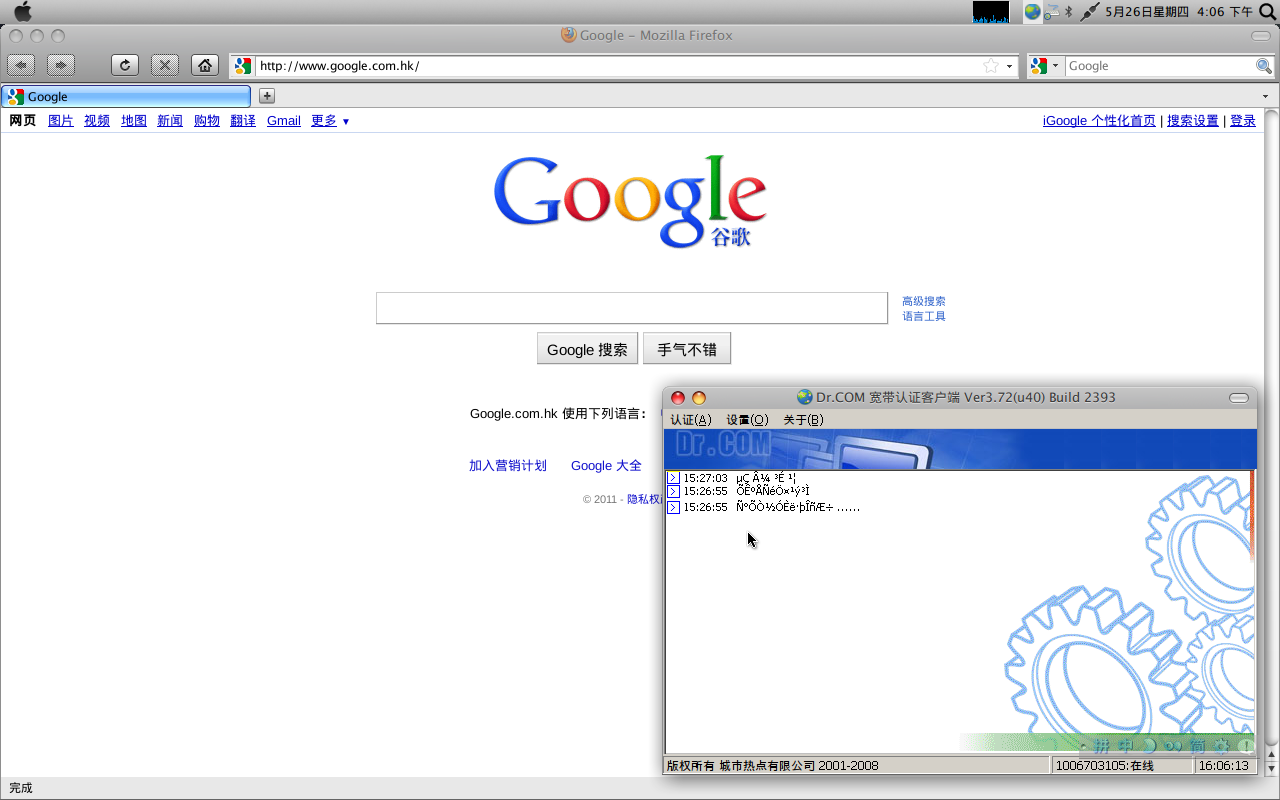Open the Apple menu
The image size is (1280, 800).
point(22,12)
